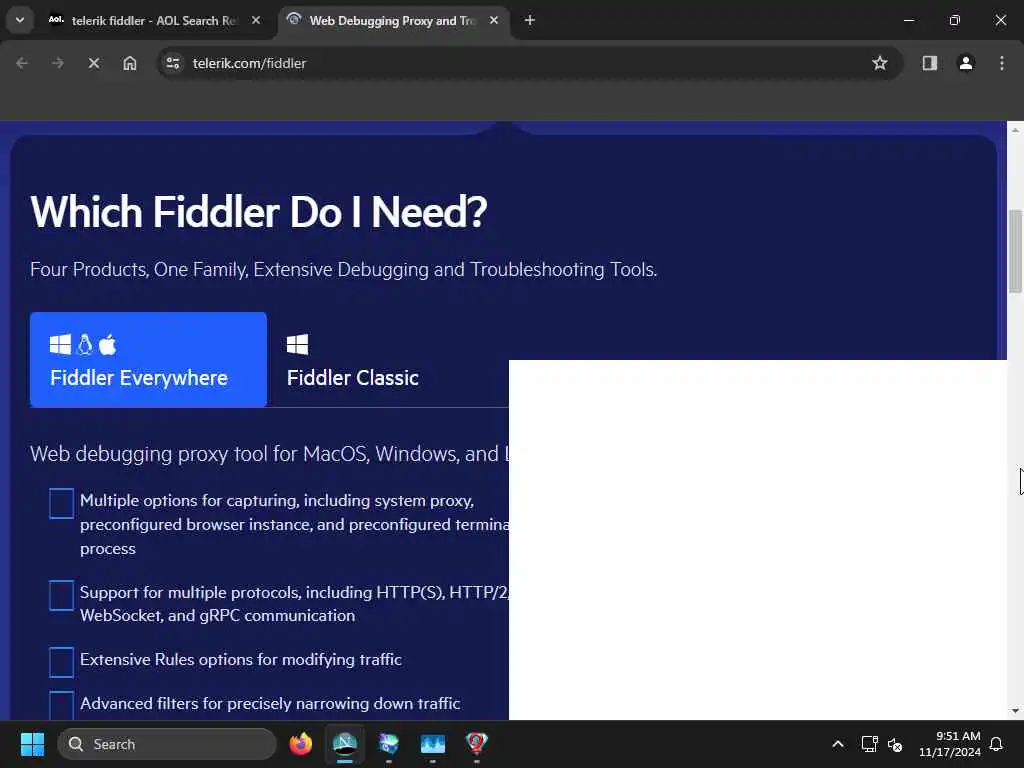Open the browser three-dot menu

(1002, 63)
